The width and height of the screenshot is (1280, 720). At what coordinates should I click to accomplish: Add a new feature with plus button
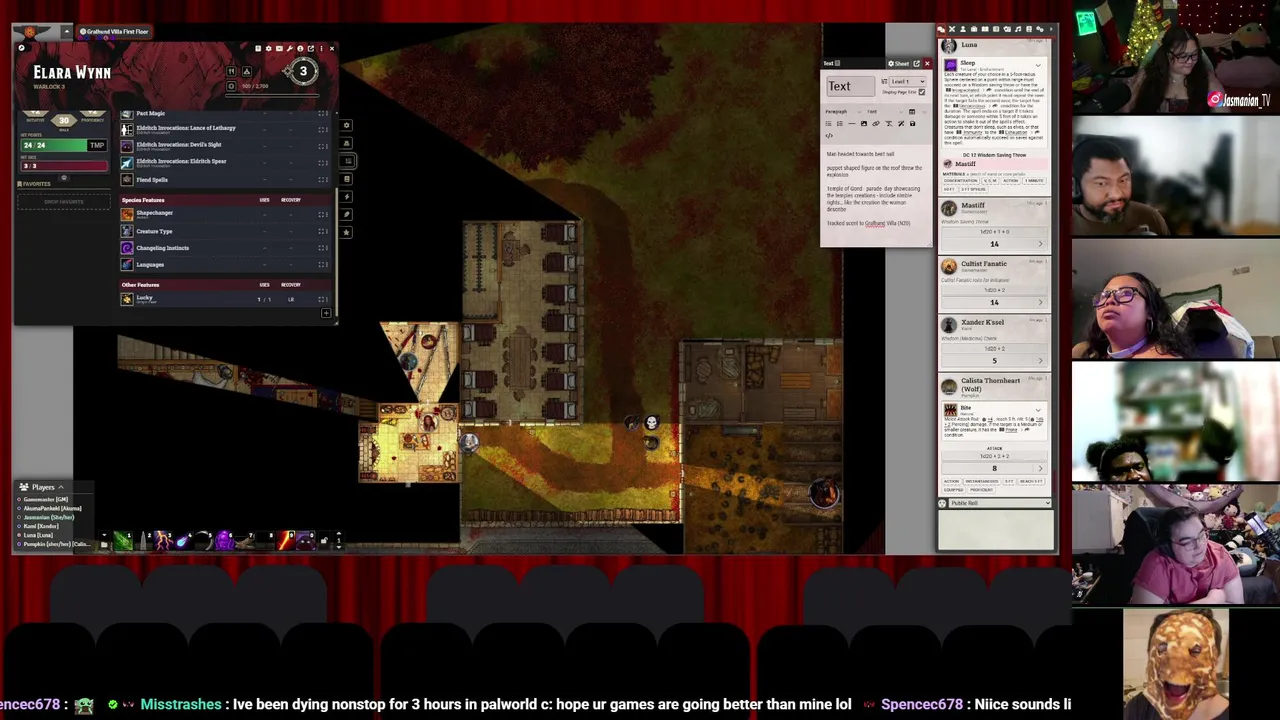[326, 313]
